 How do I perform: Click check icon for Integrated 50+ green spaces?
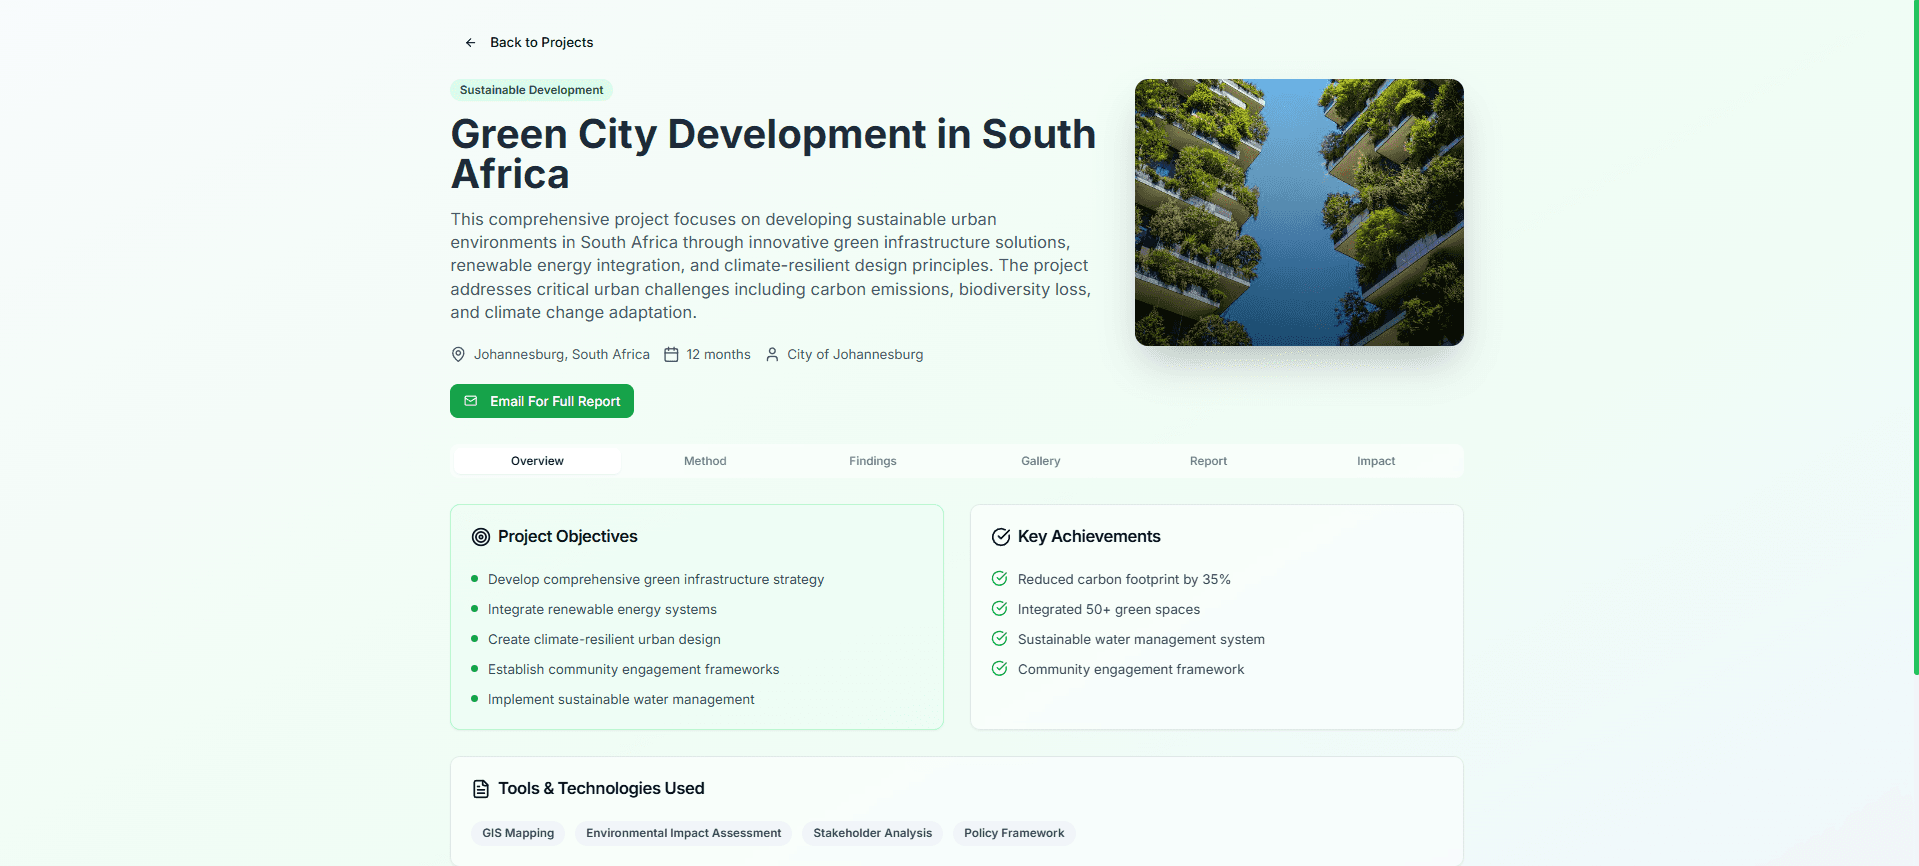(x=999, y=609)
